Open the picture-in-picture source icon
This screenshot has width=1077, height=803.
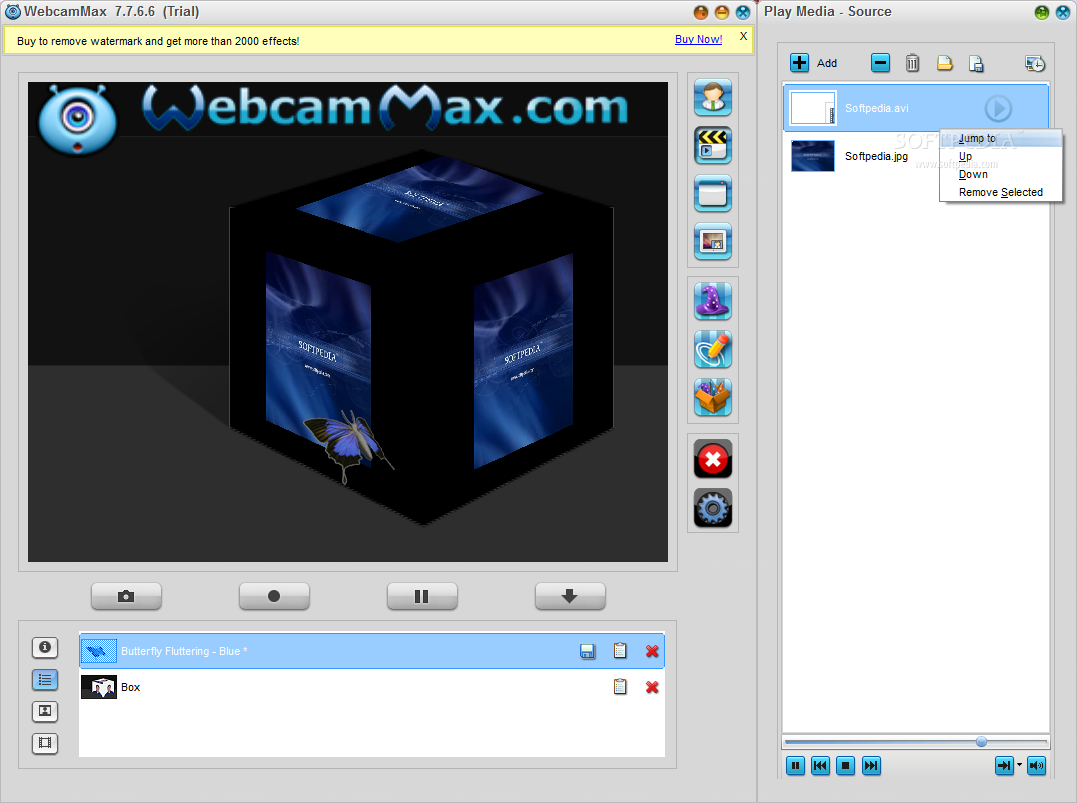tap(712, 242)
